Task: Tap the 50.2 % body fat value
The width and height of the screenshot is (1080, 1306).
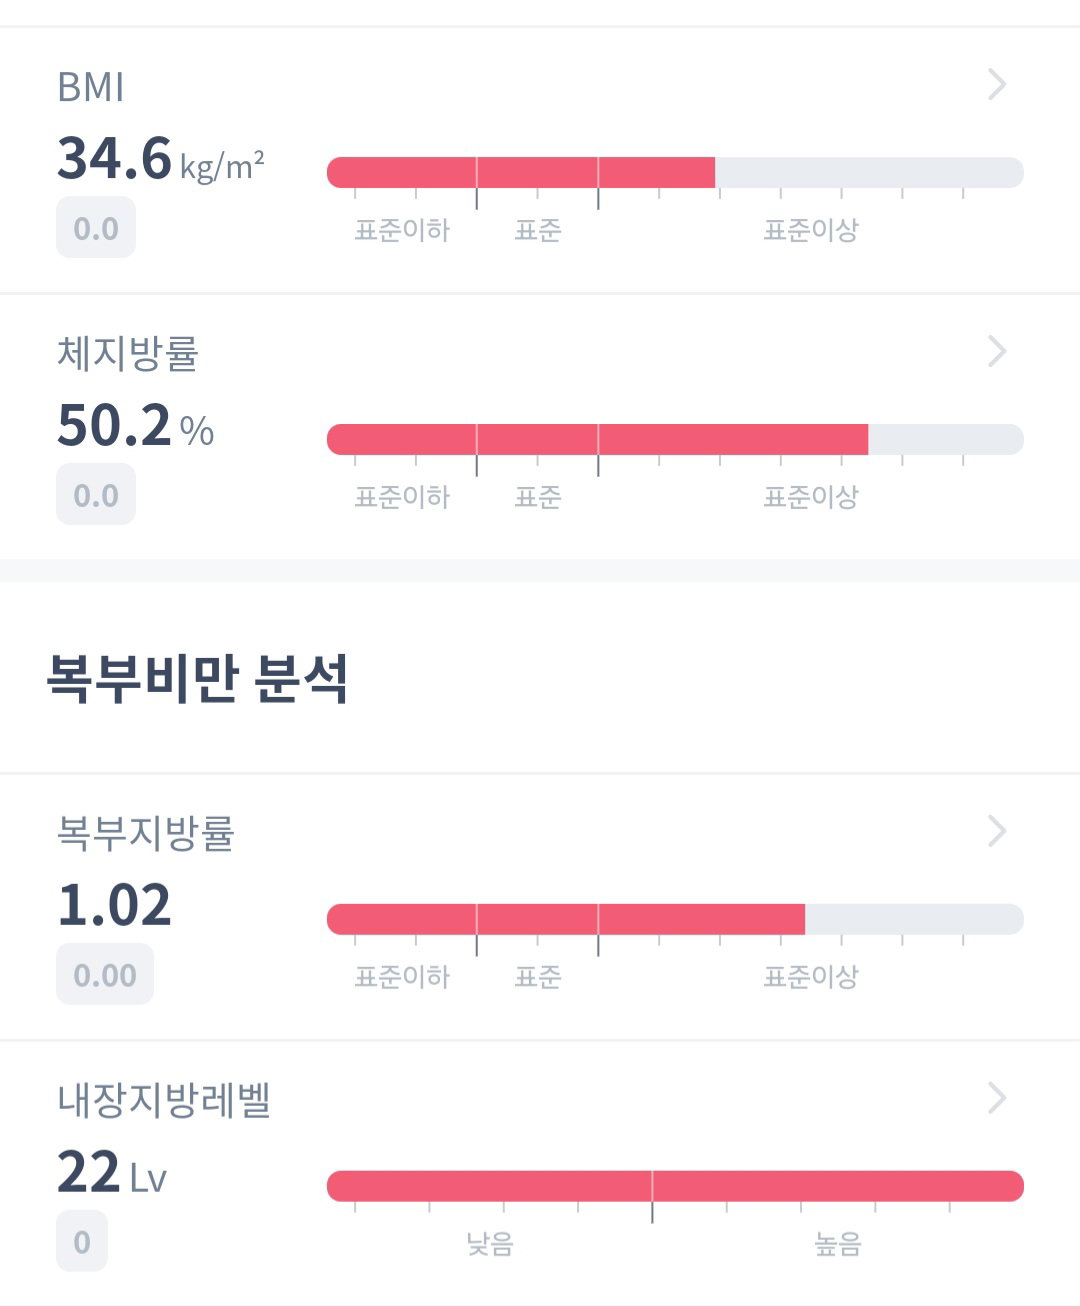Action: pos(136,426)
